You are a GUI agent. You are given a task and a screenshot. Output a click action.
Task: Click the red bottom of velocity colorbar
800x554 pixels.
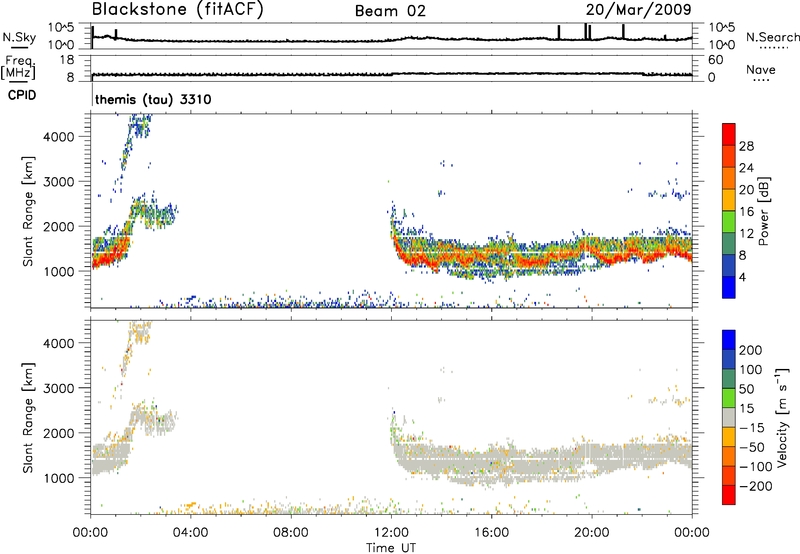pos(729,495)
